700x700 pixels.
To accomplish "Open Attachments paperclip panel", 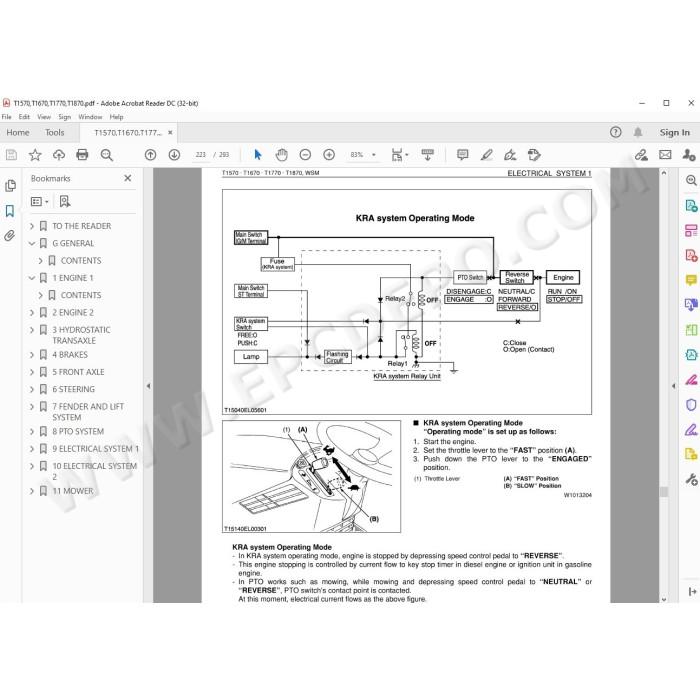I will [10, 236].
